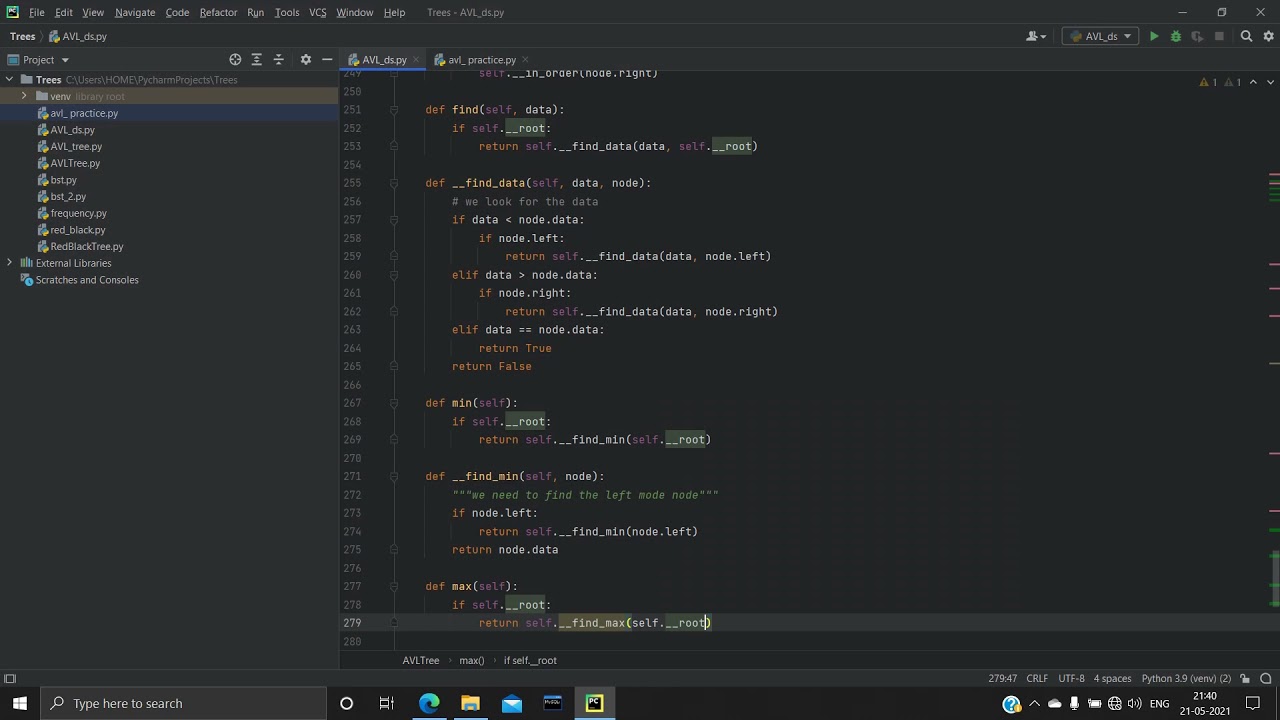
Task: Fold __find_min method at line 271
Action: click(x=394, y=477)
